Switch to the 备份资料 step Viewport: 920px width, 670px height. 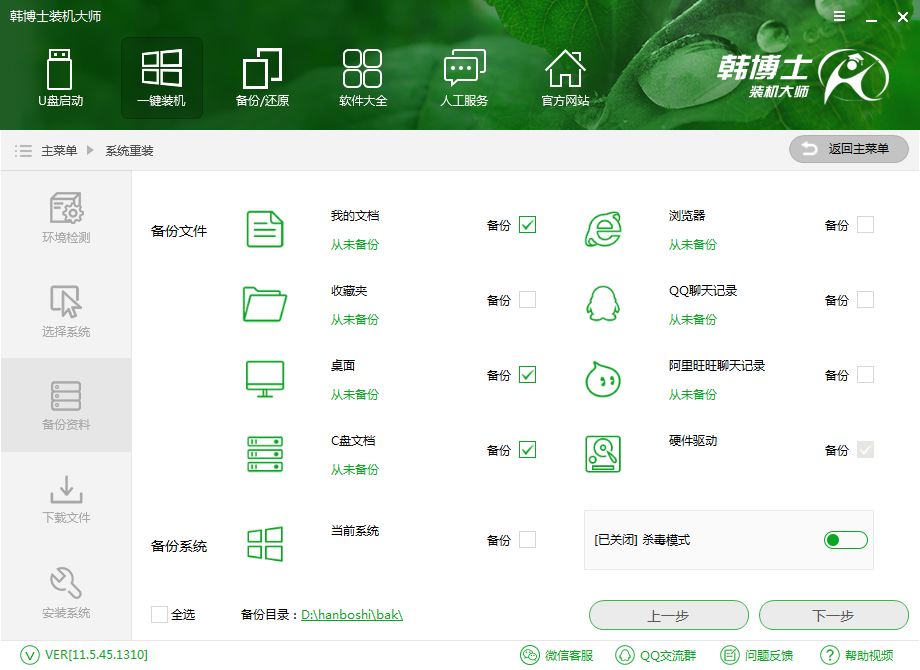[x=66, y=405]
